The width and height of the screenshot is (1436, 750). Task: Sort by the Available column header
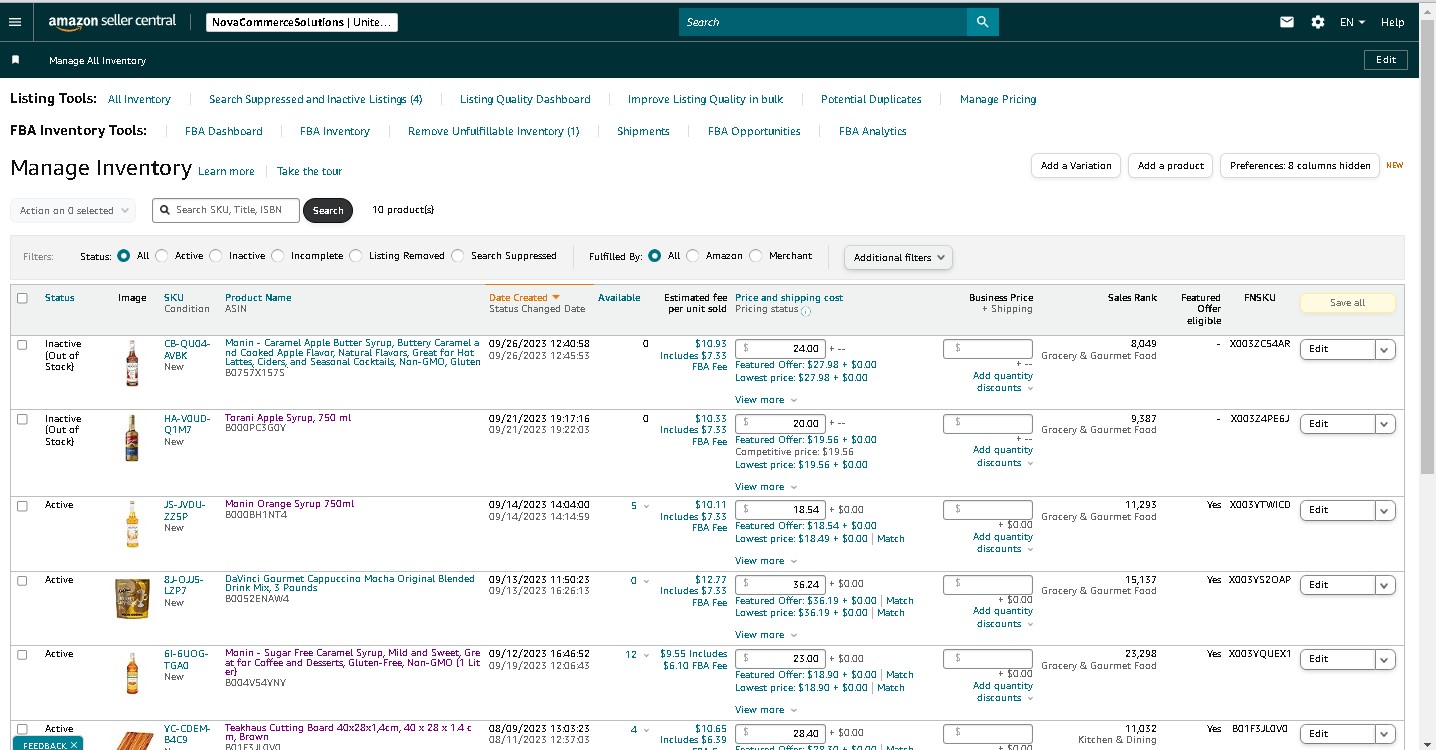point(619,297)
